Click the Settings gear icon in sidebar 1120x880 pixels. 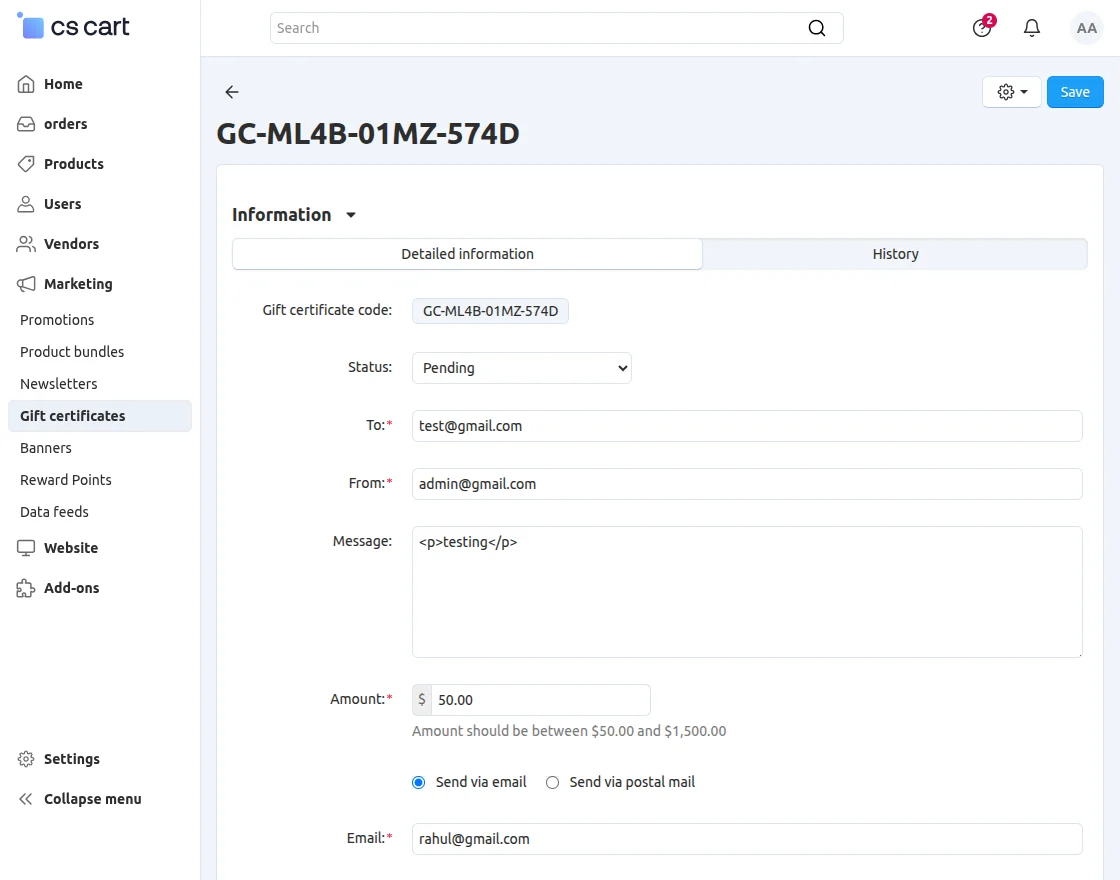point(26,759)
